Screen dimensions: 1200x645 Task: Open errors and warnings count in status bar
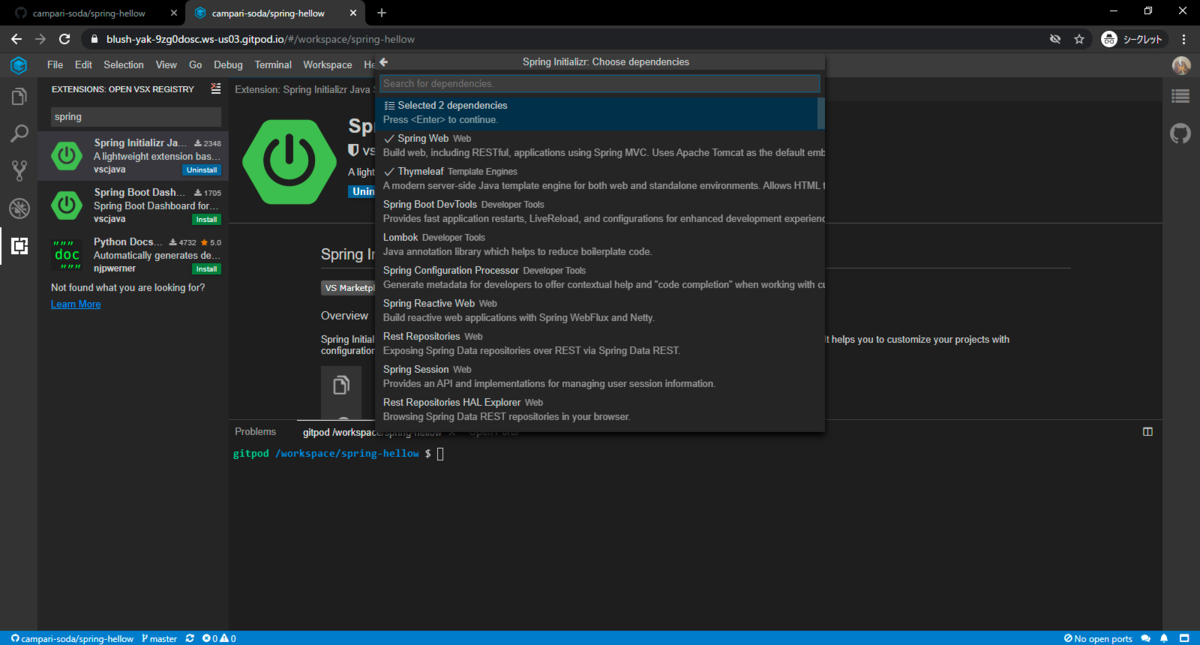219,638
